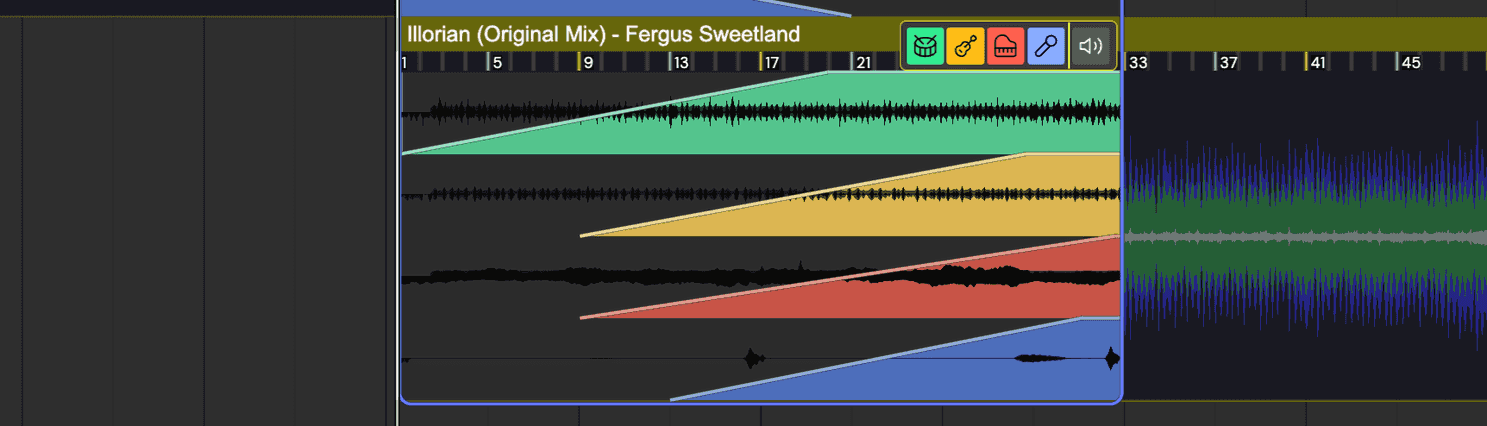Toggle the red piano stem icon

coord(1006,46)
